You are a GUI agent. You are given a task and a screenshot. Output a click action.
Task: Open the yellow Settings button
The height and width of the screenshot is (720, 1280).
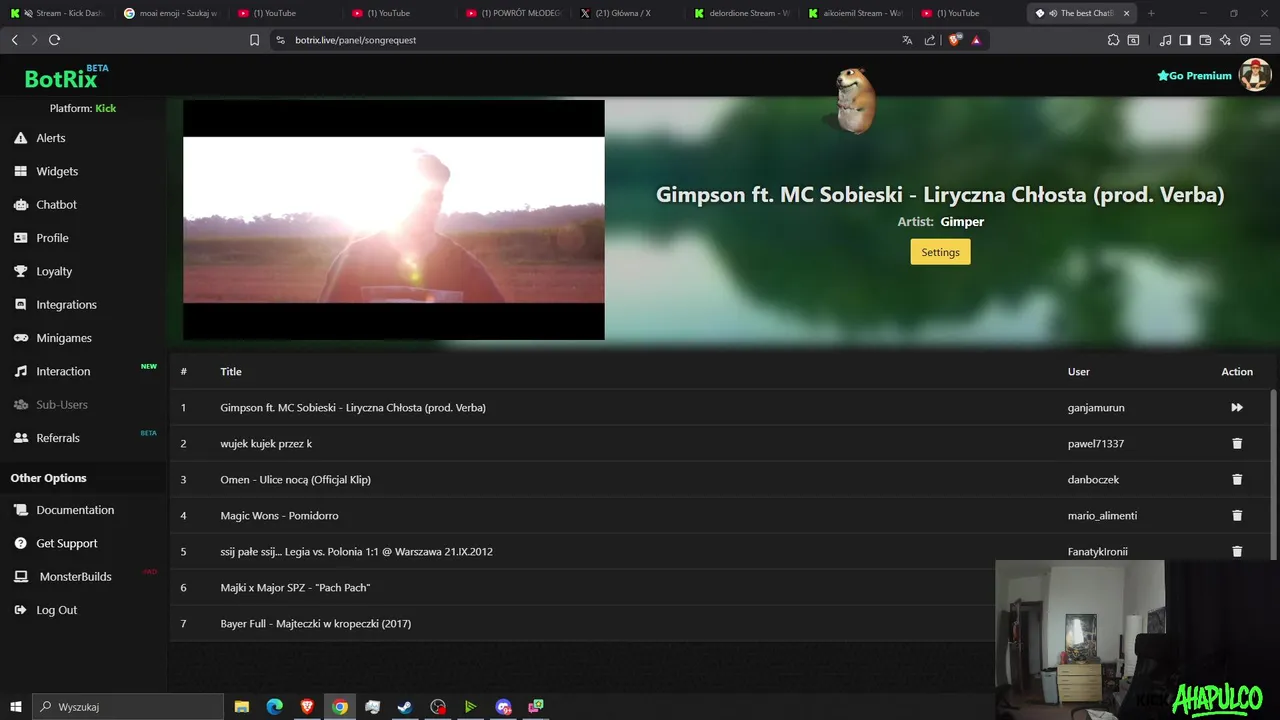940,252
